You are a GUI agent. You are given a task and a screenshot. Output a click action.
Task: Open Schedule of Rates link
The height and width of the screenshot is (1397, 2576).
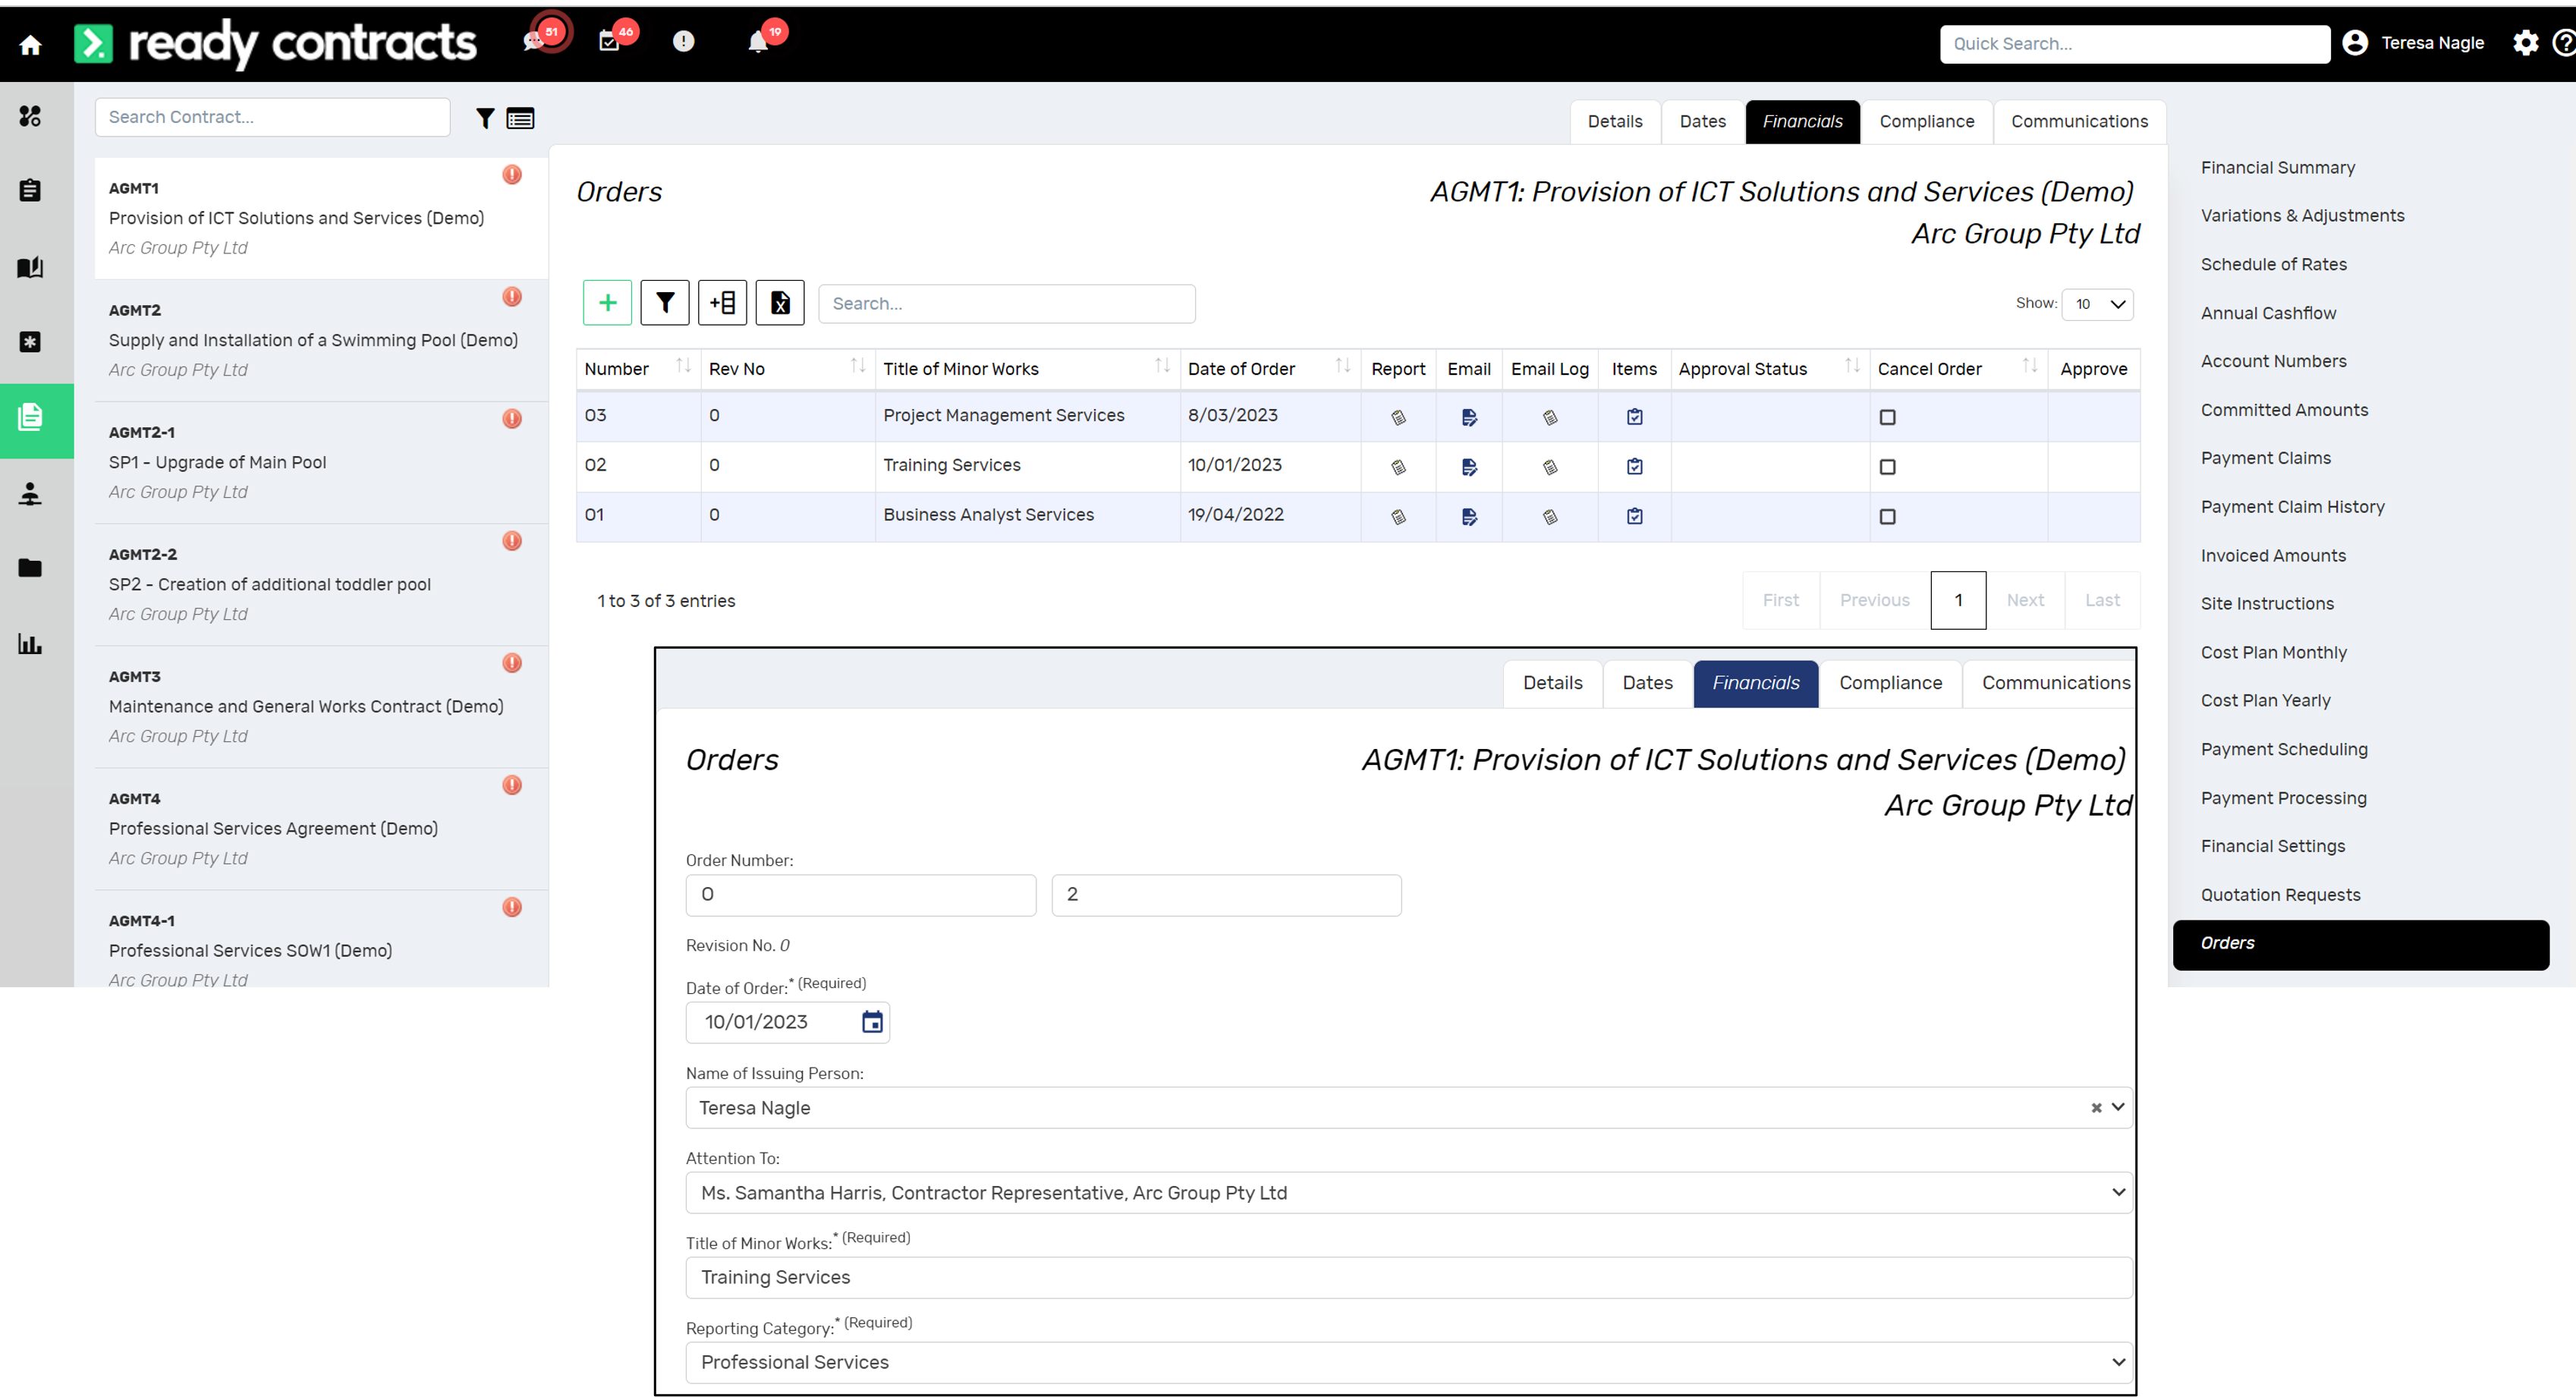[x=2273, y=265]
